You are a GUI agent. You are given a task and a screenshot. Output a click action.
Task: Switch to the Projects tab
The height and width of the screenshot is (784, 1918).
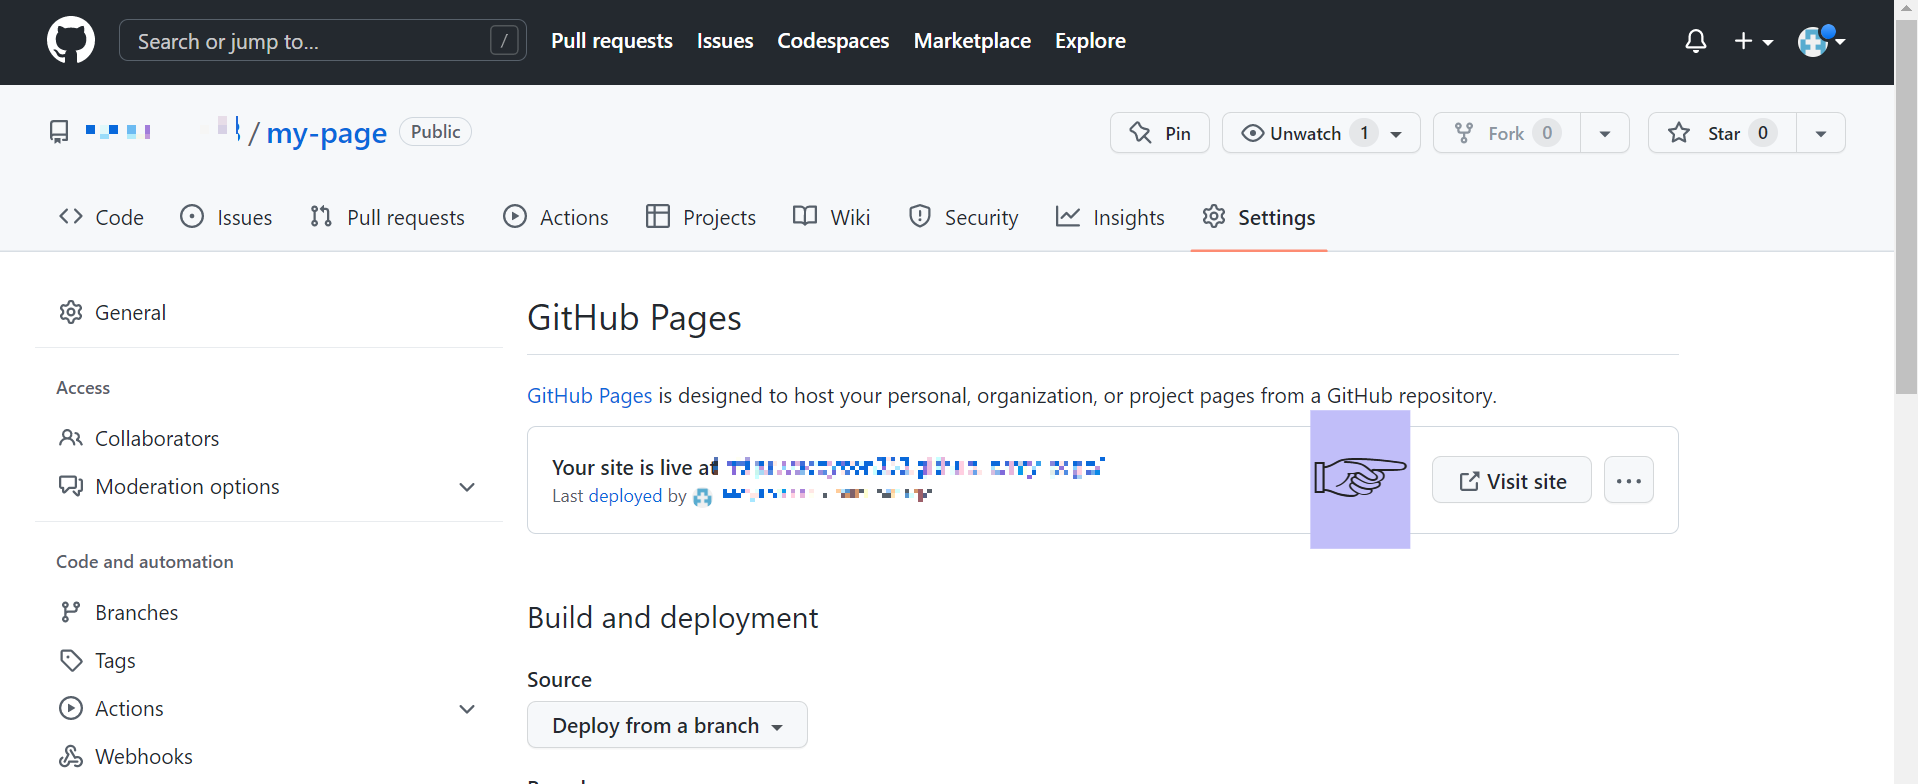tap(701, 217)
